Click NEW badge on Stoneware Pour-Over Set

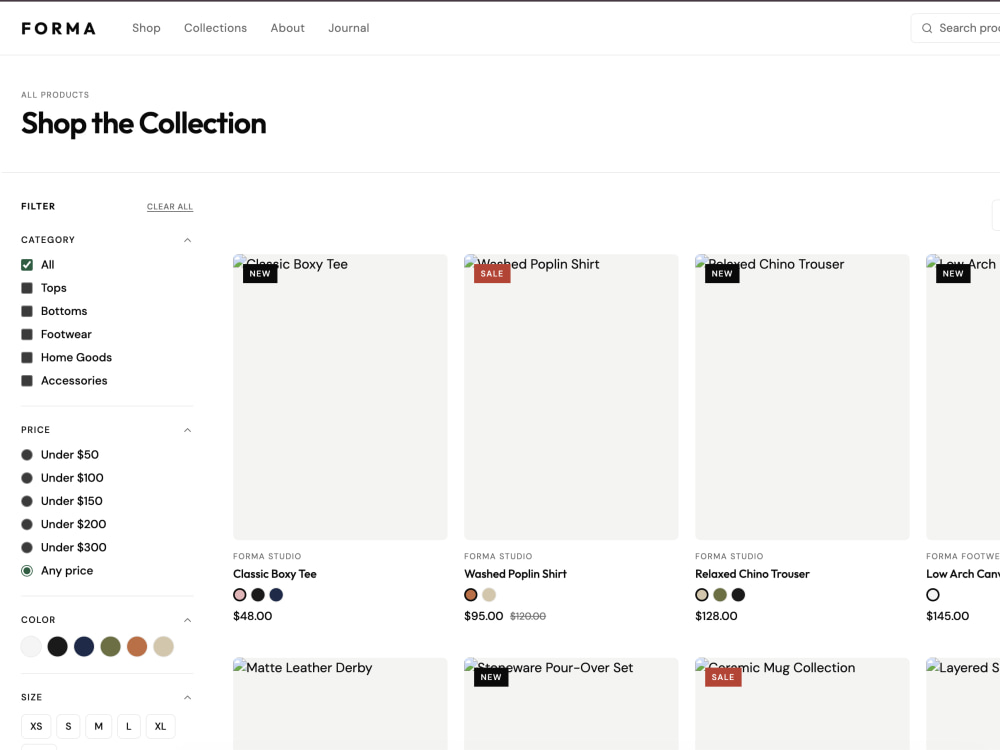coord(491,677)
